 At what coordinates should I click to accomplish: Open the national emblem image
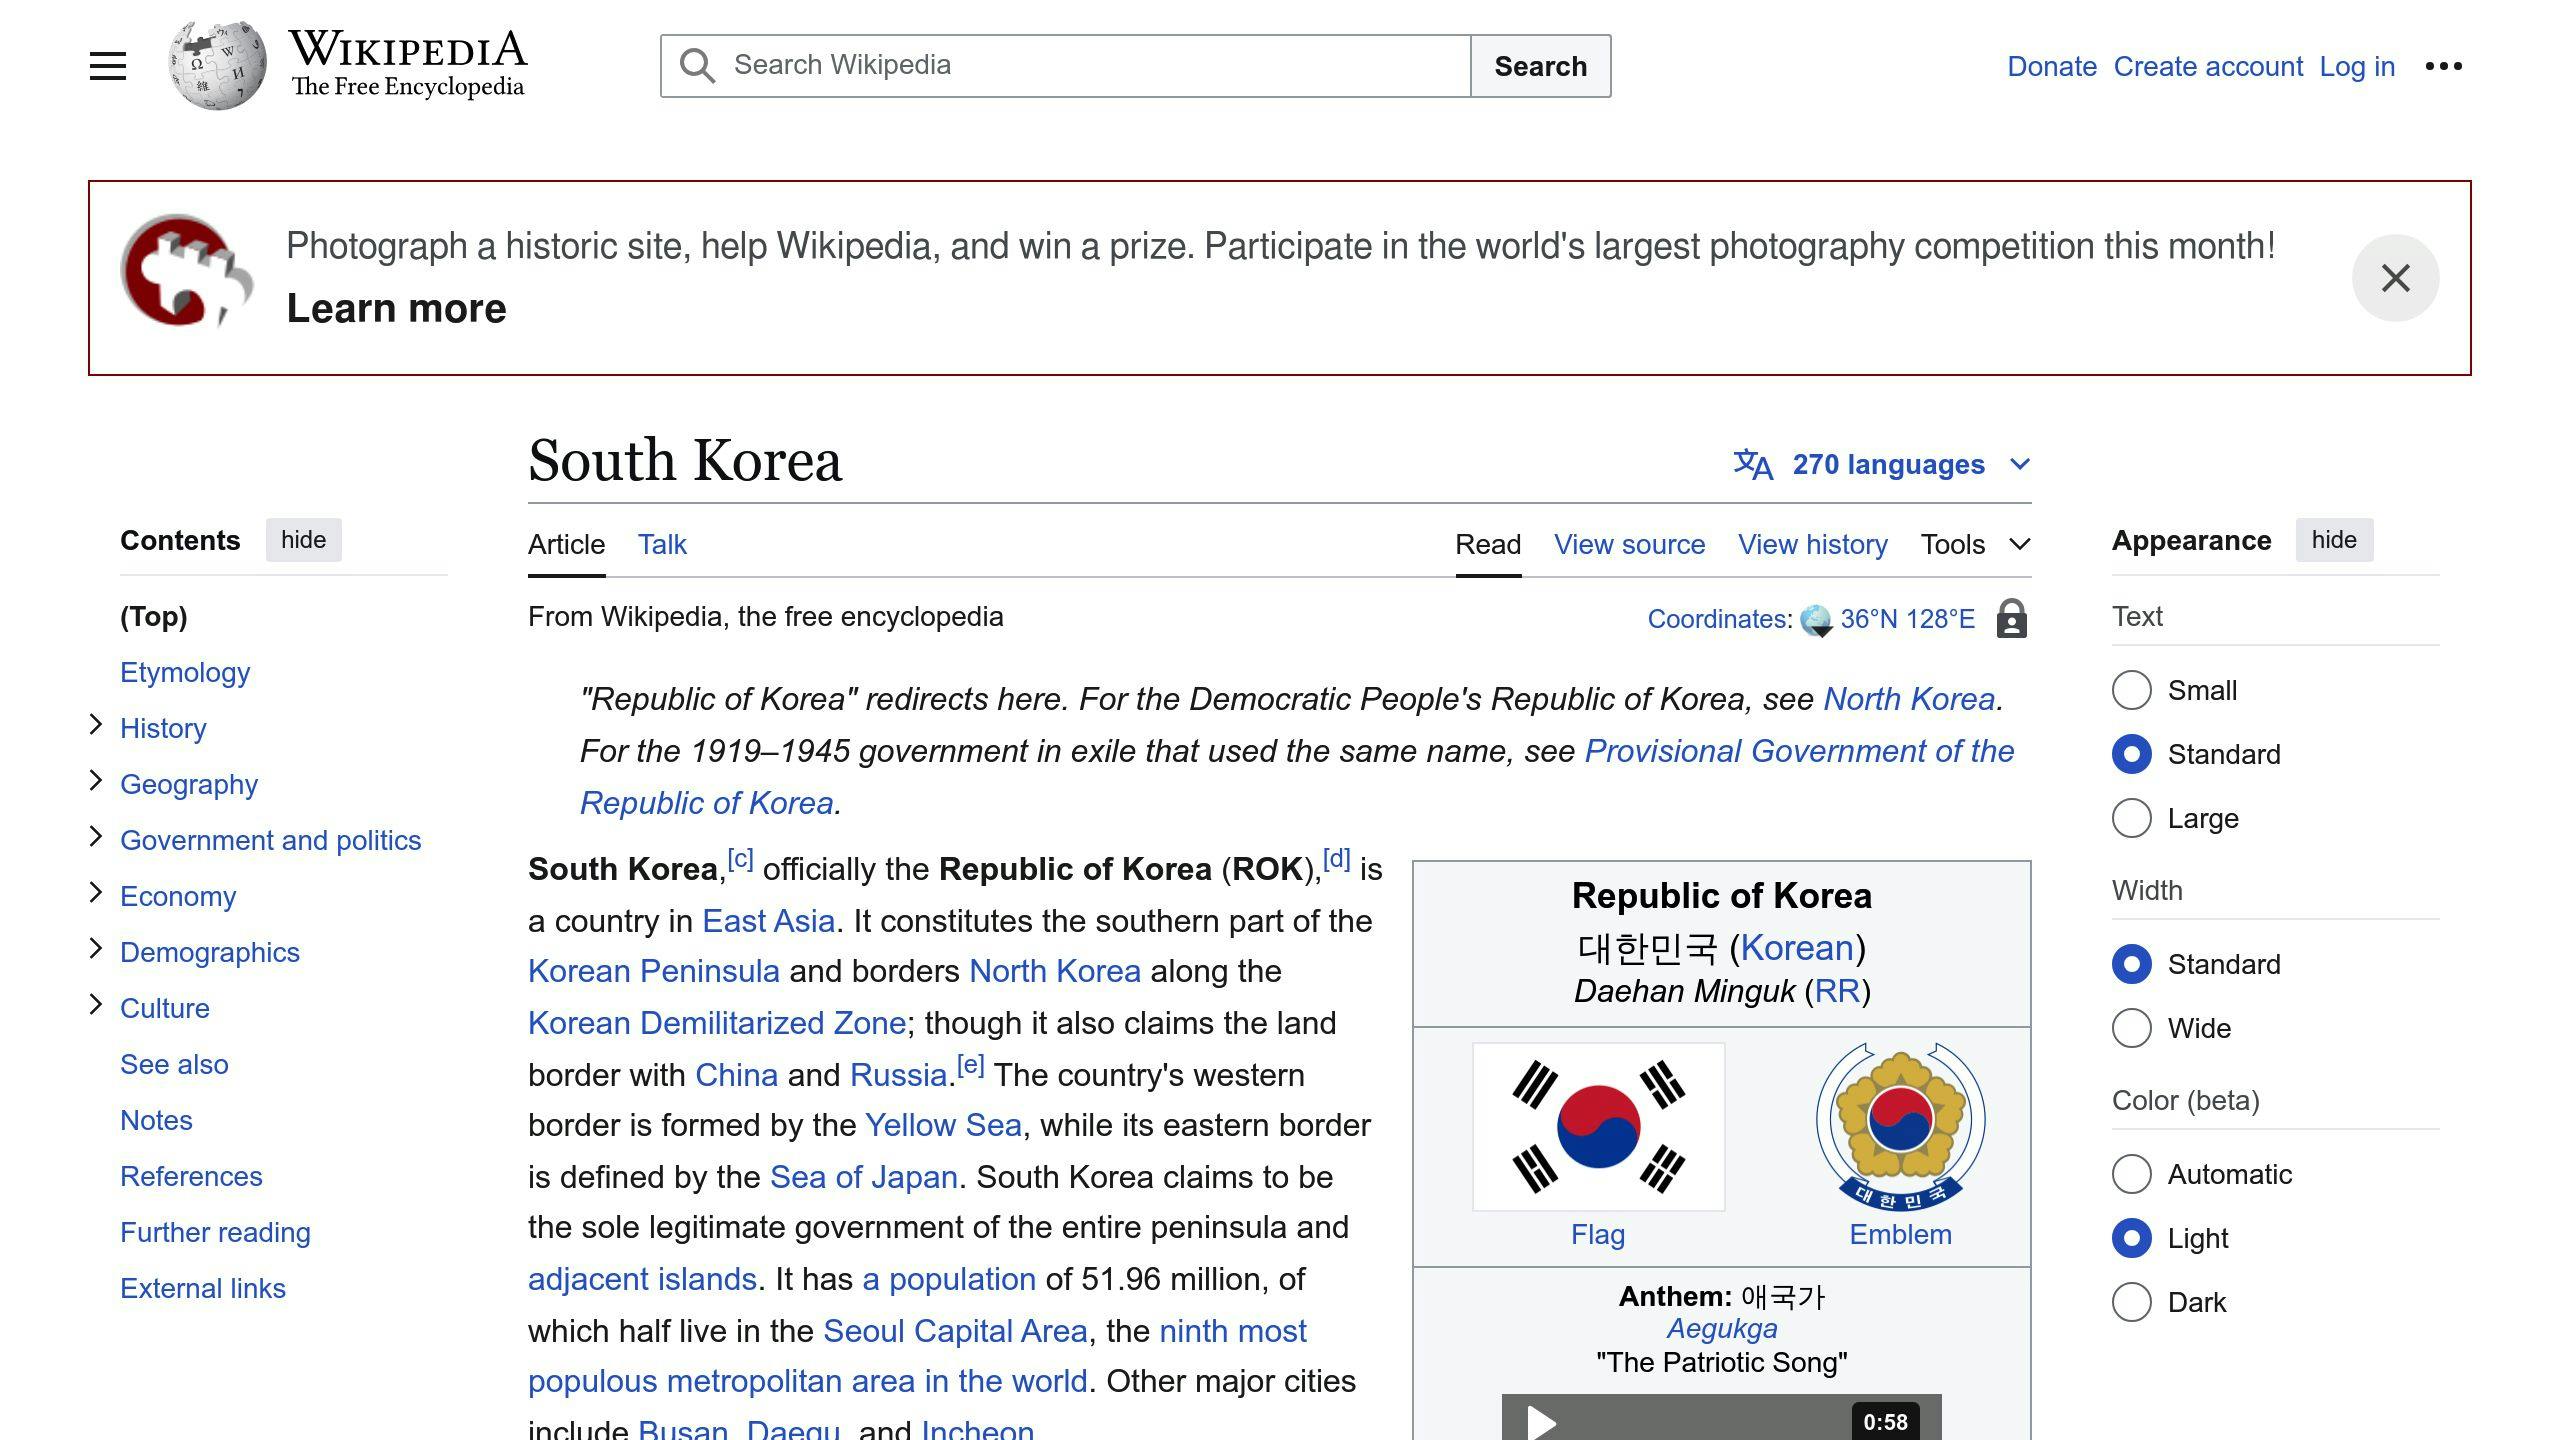click(x=1900, y=1127)
